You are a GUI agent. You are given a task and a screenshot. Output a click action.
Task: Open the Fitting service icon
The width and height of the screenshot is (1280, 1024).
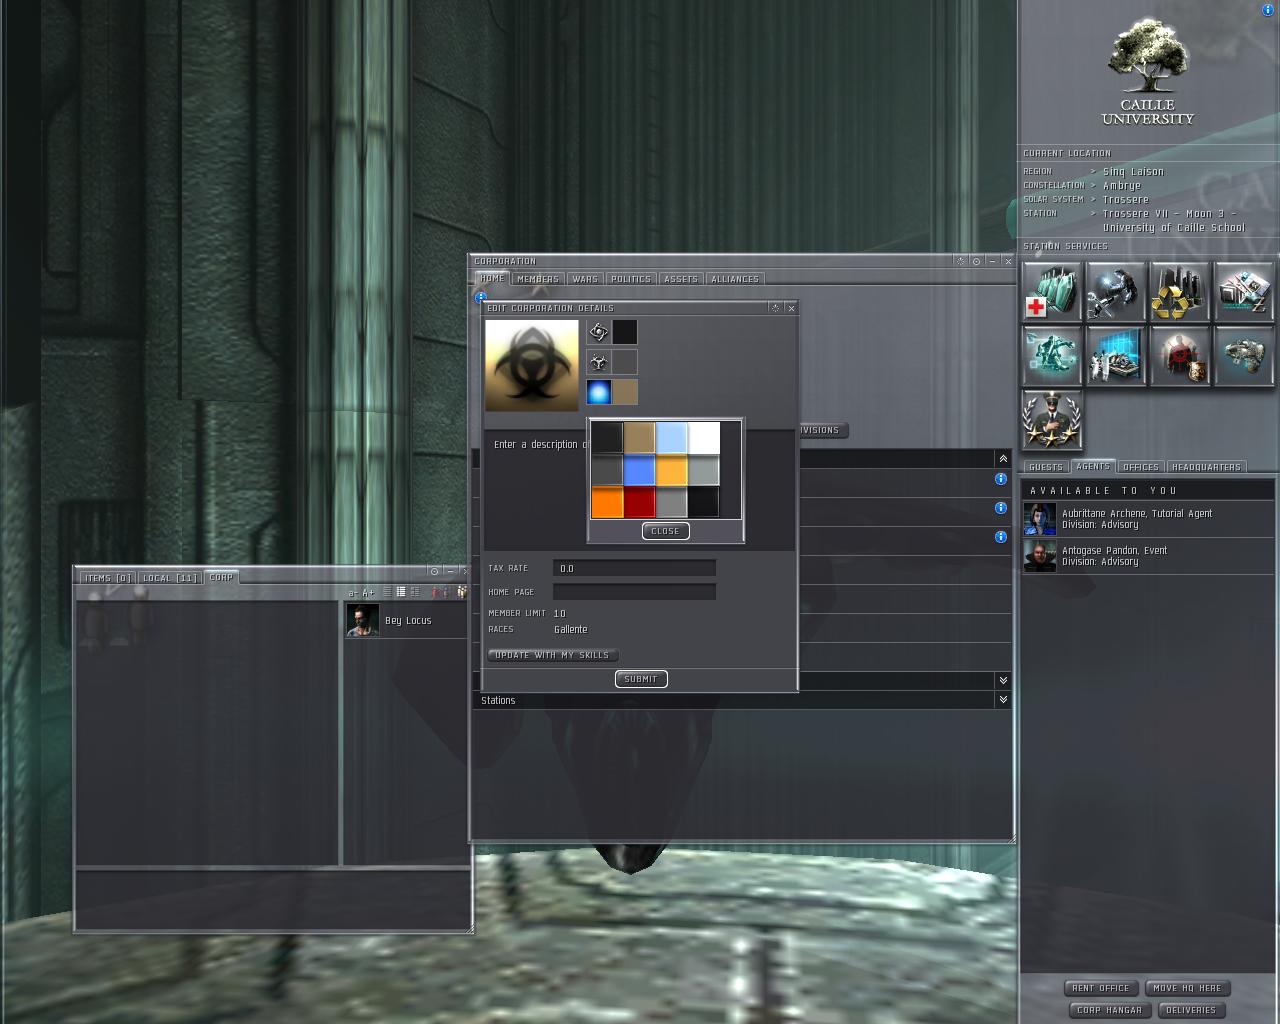click(x=1052, y=356)
